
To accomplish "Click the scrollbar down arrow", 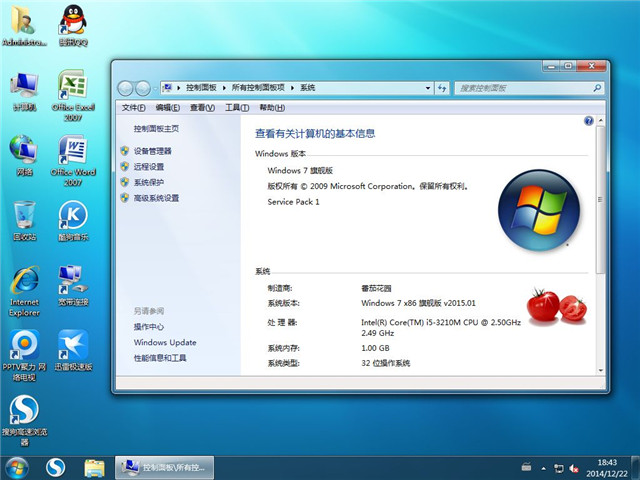I will click(600, 371).
